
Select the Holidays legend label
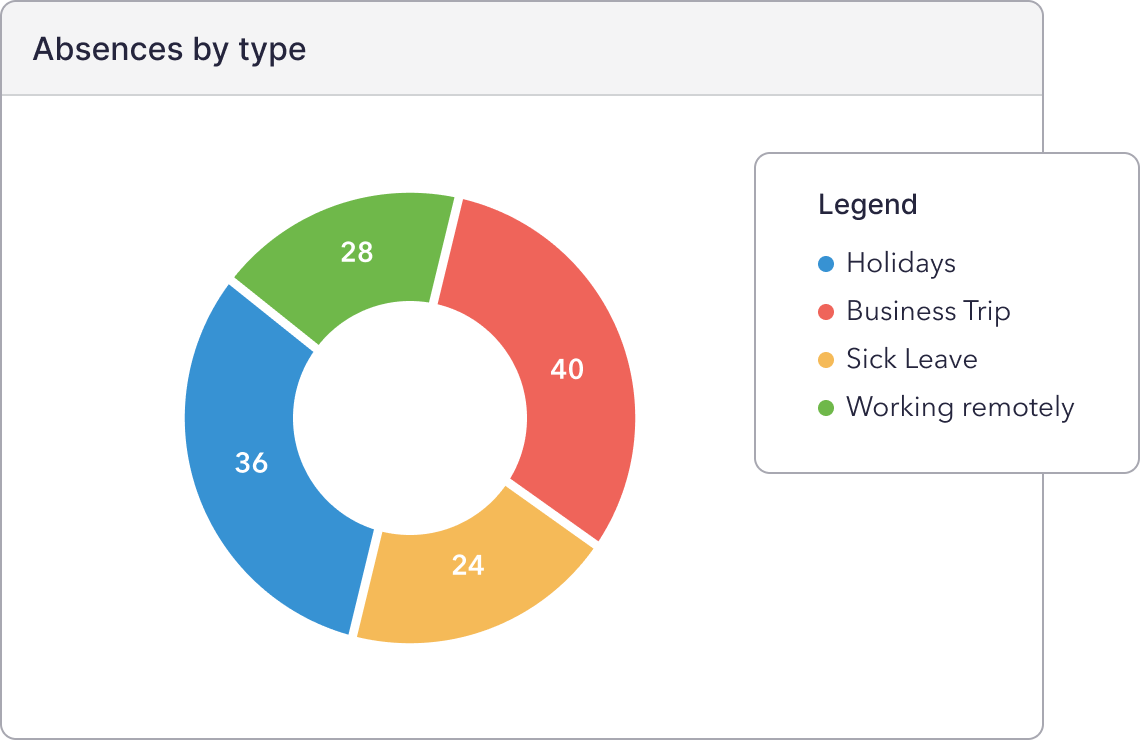[x=900, y=263]
